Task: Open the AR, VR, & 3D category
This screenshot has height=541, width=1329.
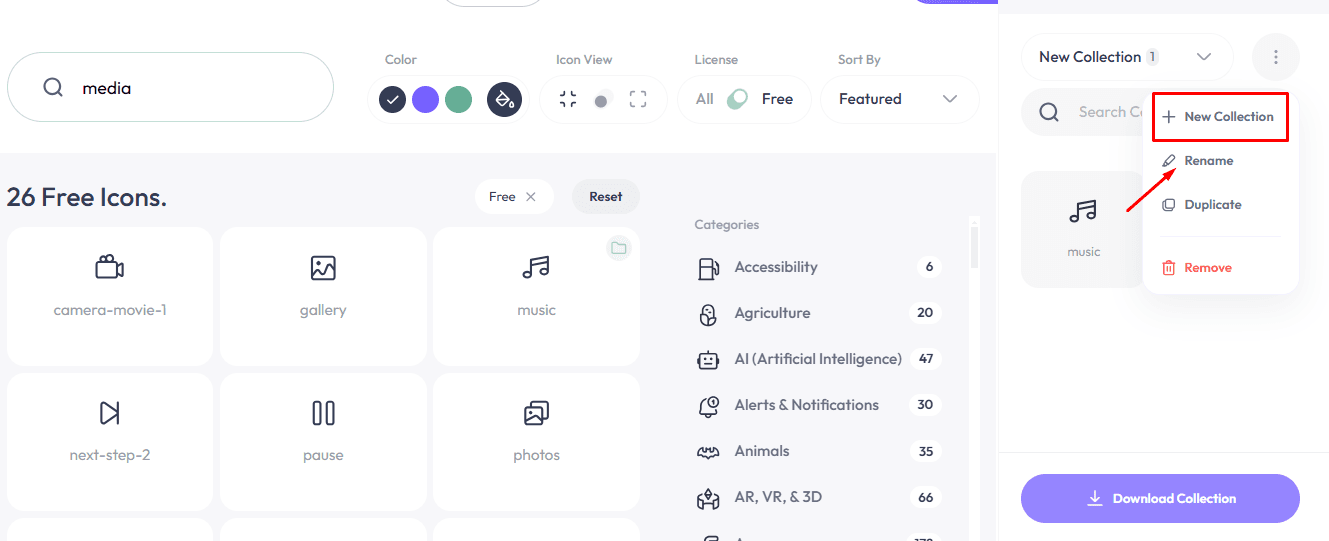Action: click(x=818, y=497)
